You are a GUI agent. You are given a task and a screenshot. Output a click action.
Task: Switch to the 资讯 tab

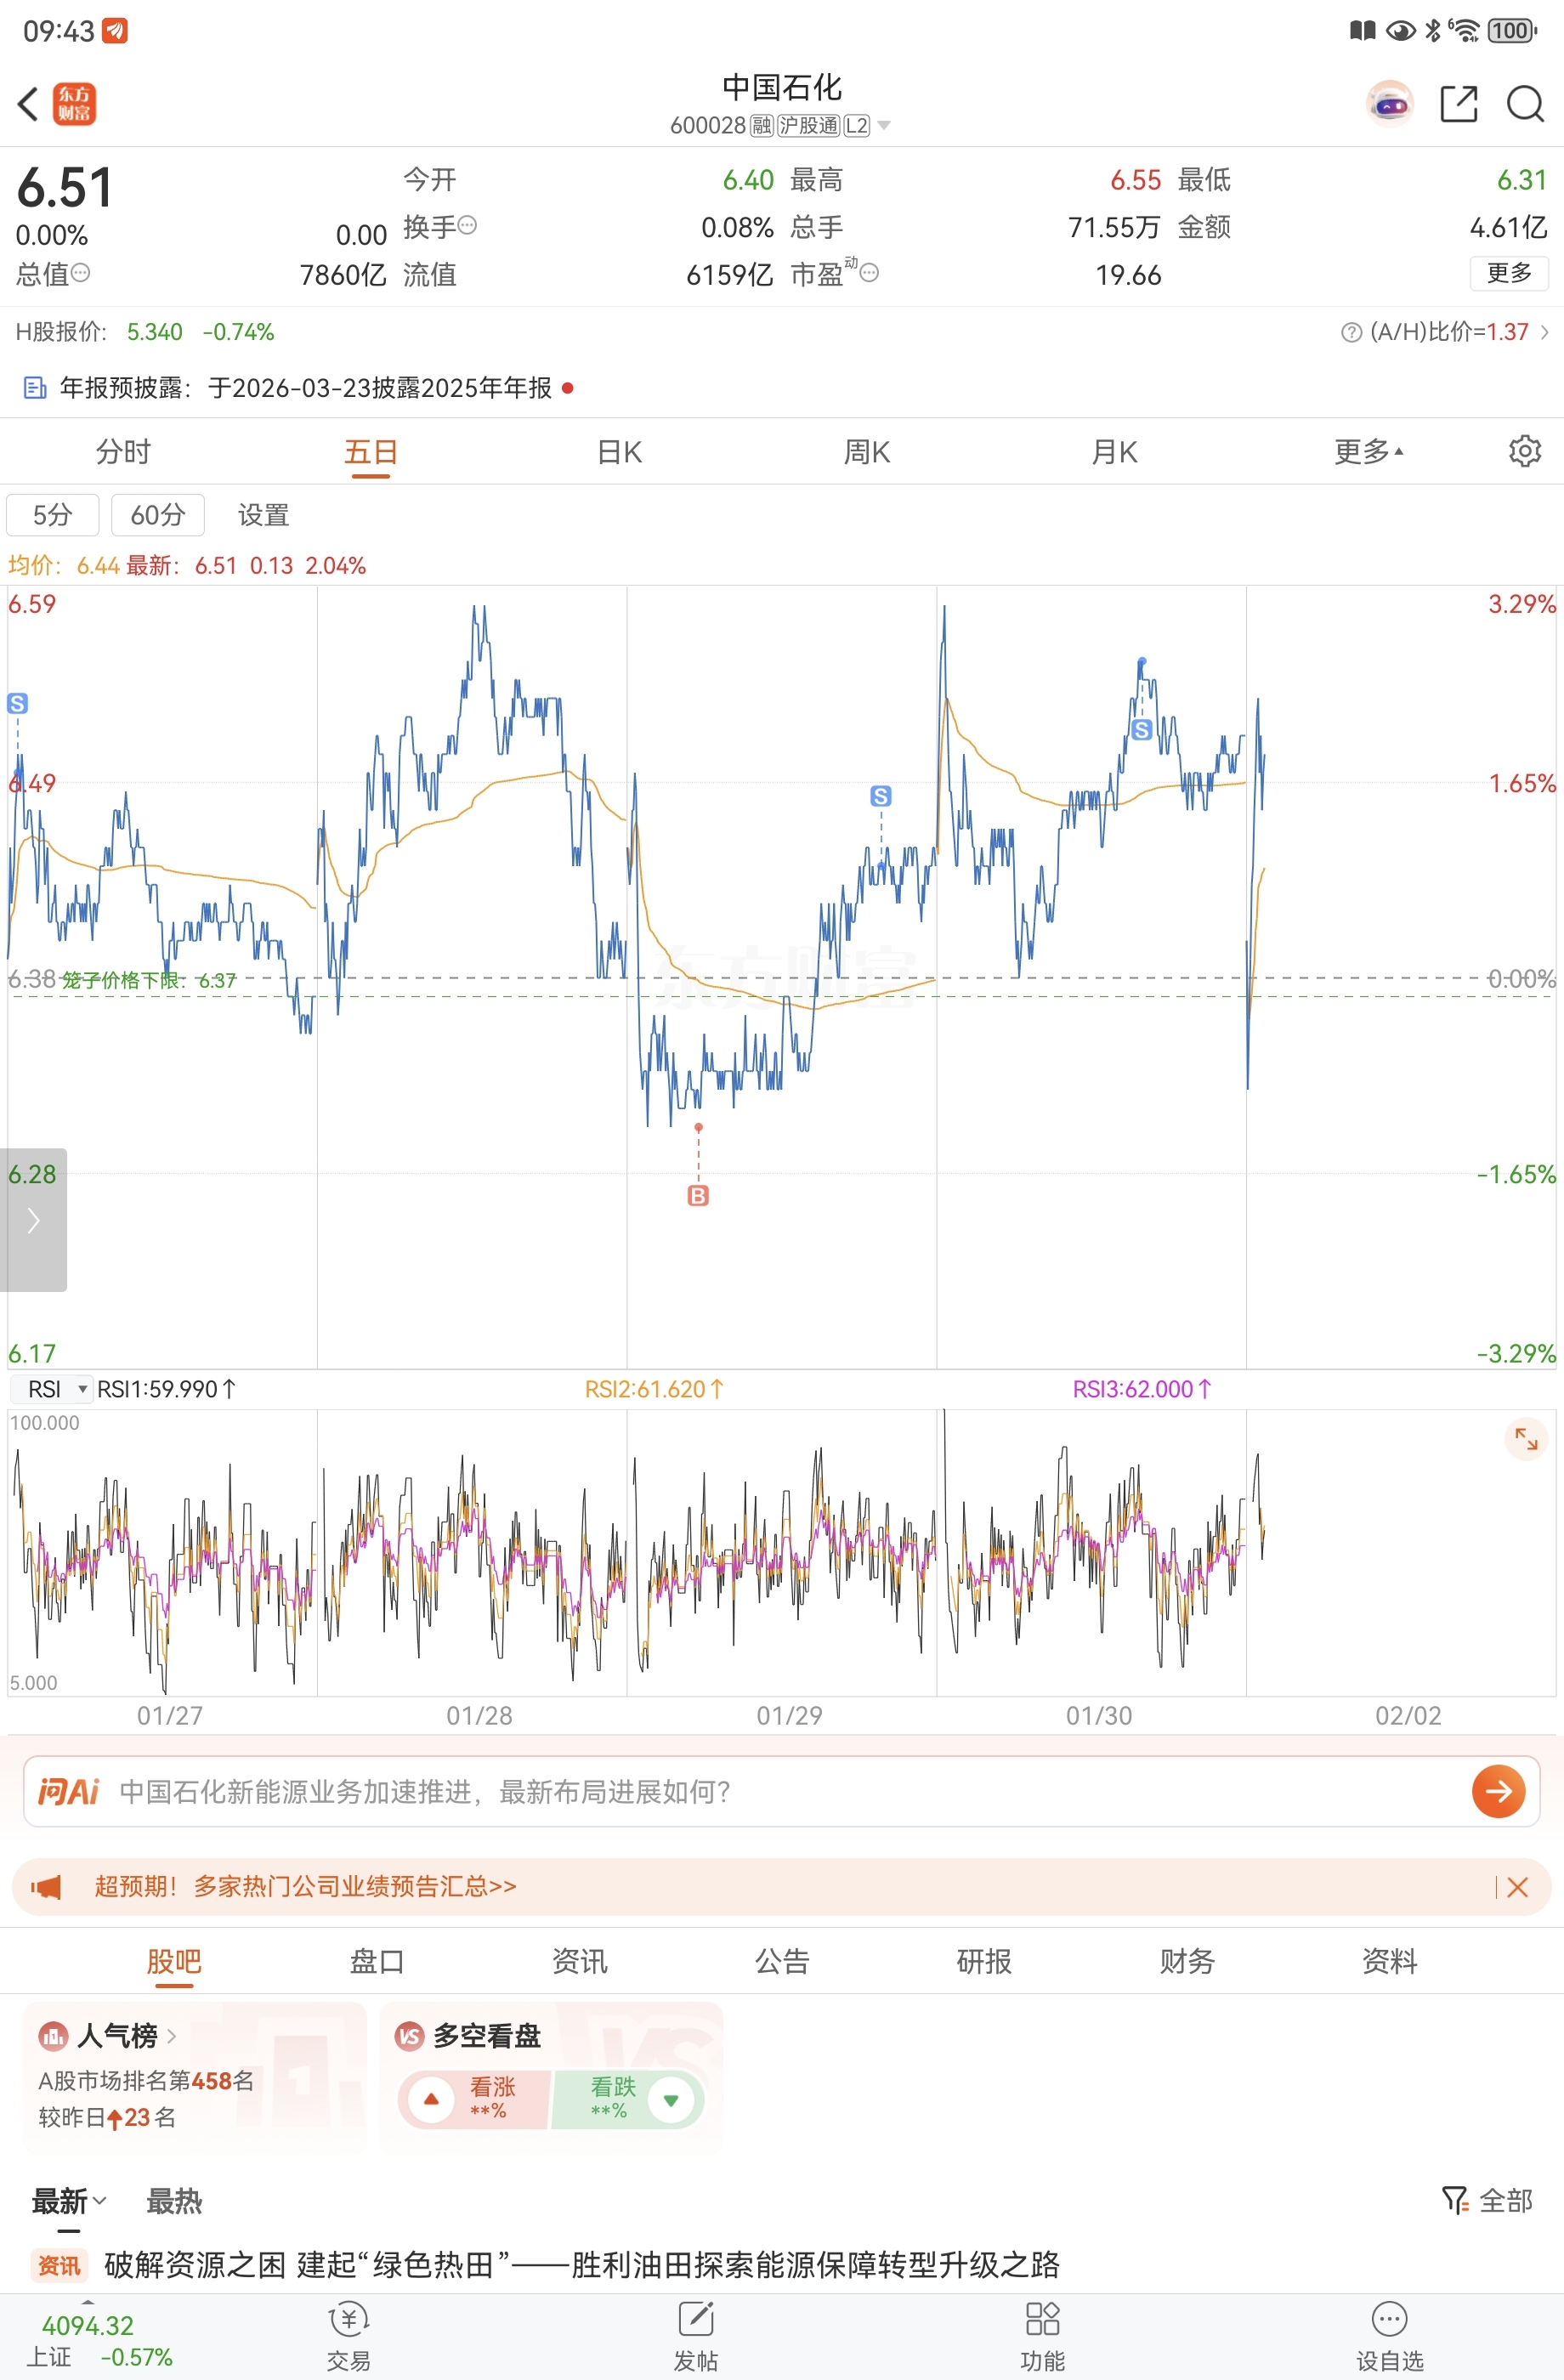[x=579, y=1961]
